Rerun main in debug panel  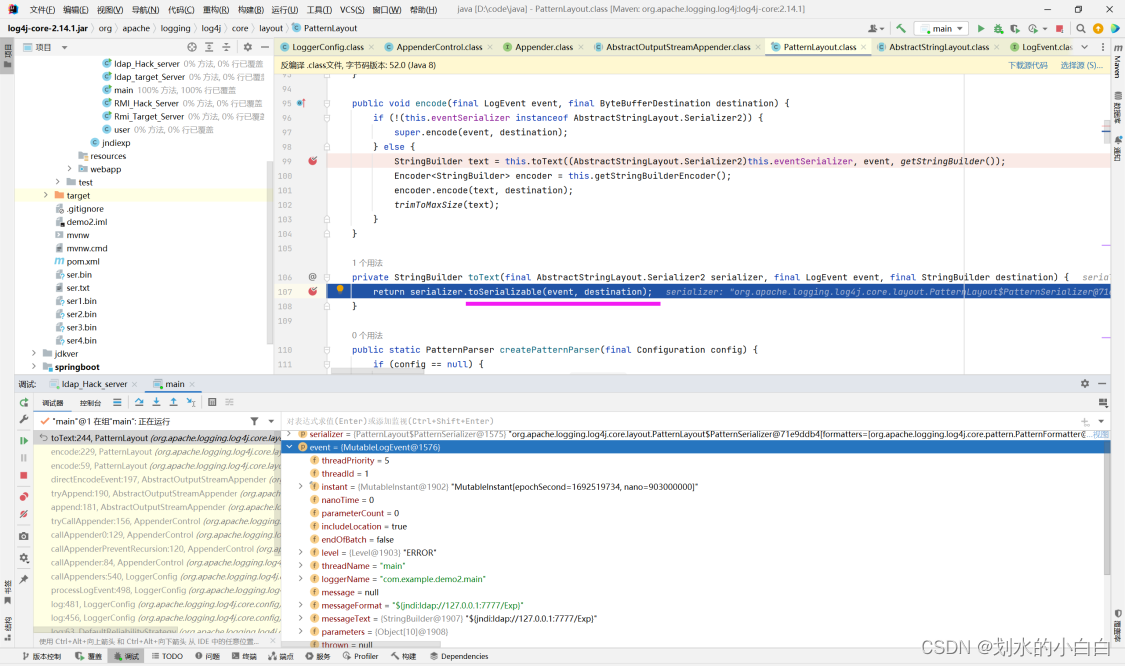click(24, 403)
